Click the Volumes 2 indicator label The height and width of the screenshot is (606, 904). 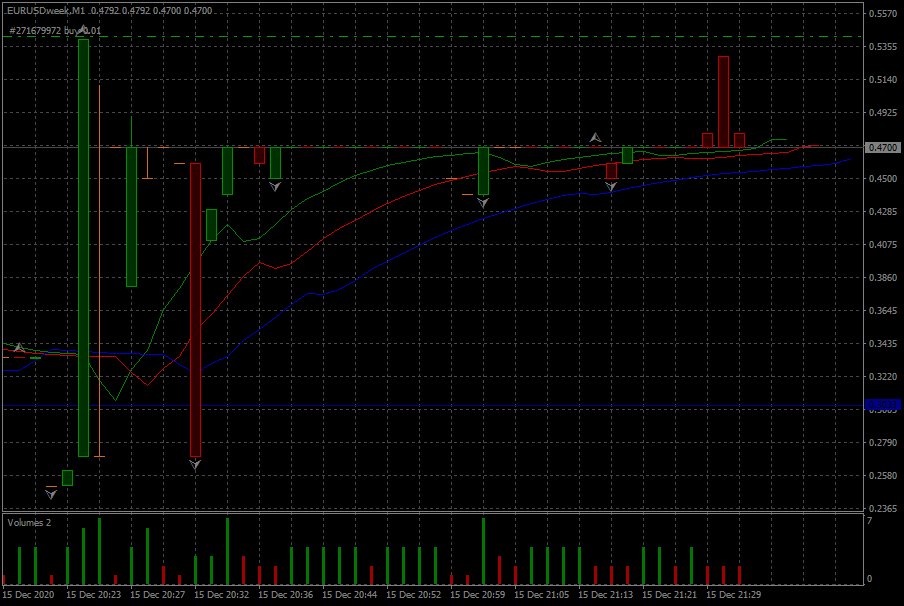(x=29, y=523)
